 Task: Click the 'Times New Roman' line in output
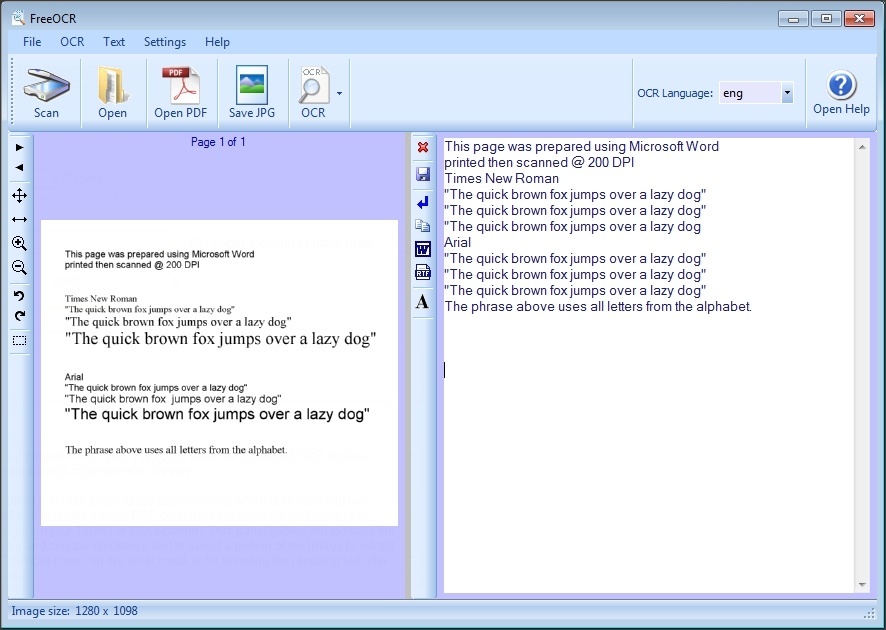pos(502,179)
